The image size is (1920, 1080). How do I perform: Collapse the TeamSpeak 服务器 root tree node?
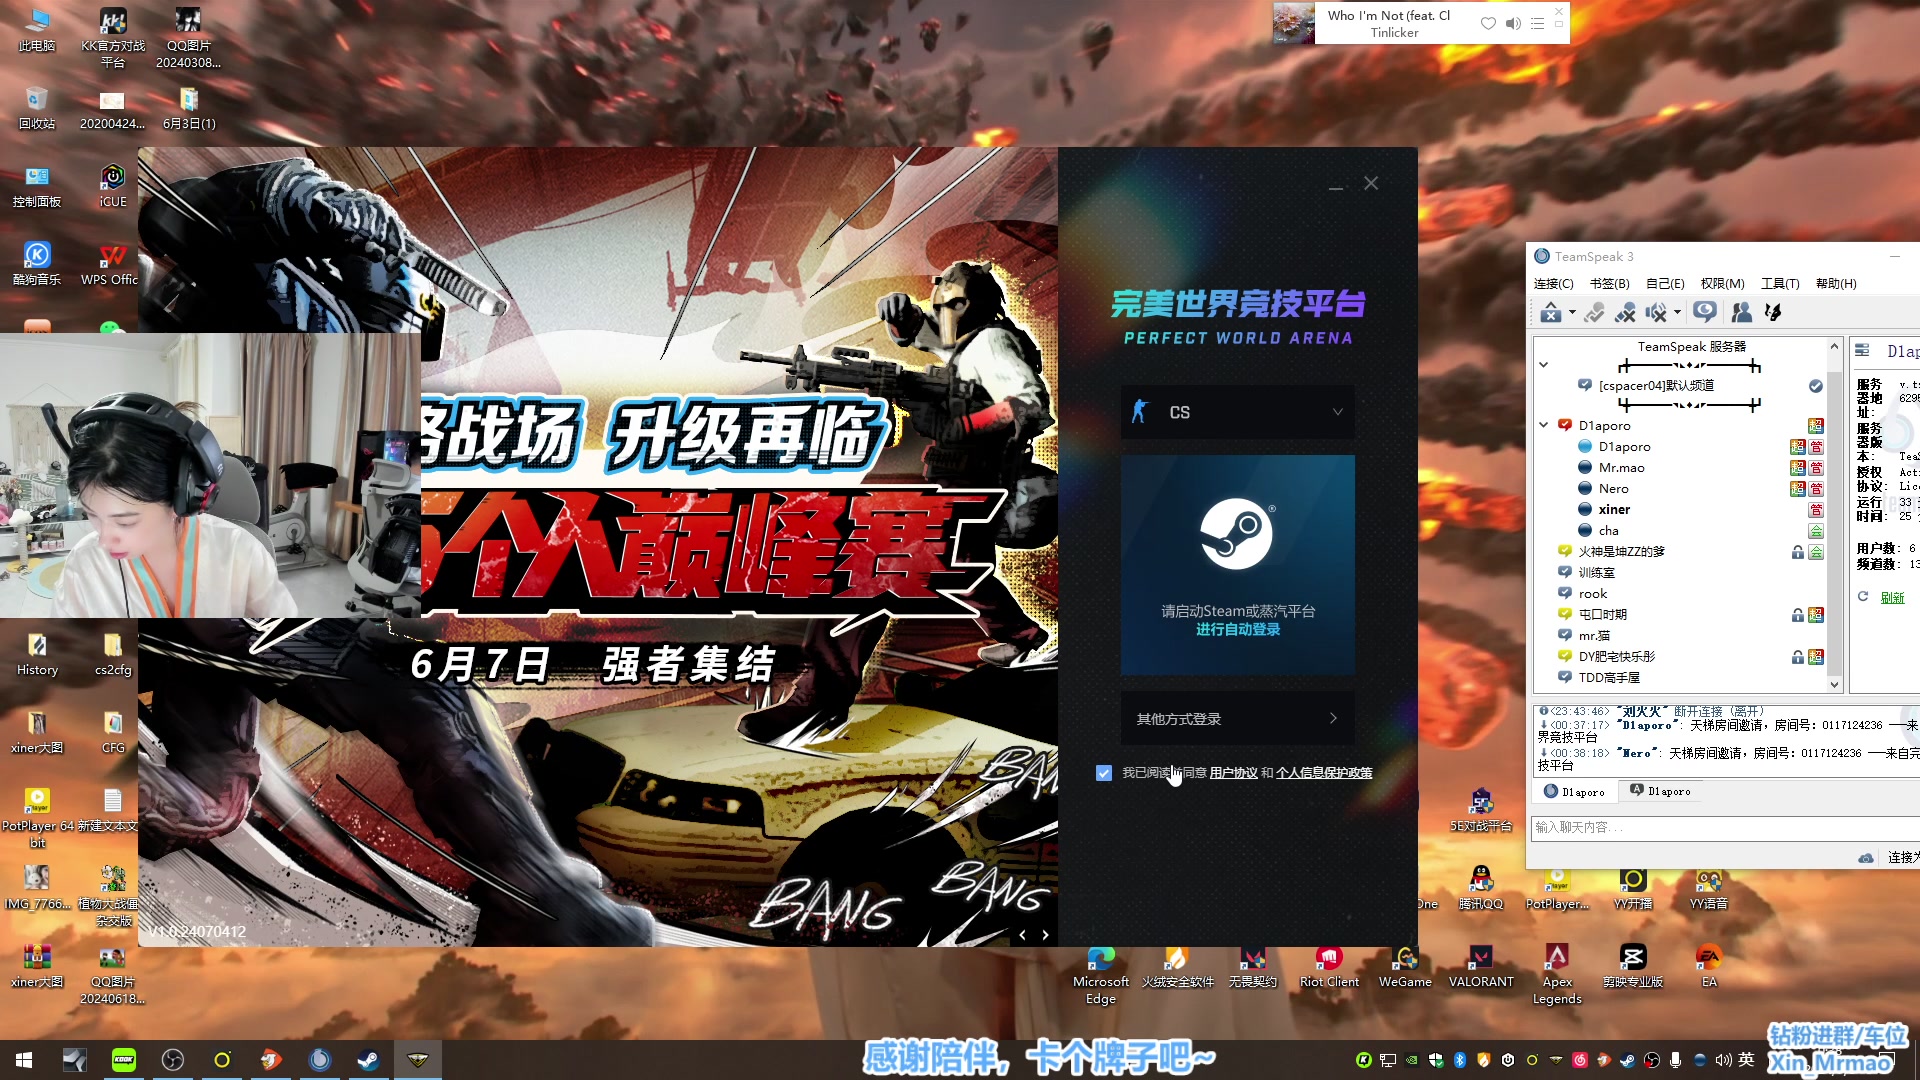pyautogui.click(x=1544, y=365)
